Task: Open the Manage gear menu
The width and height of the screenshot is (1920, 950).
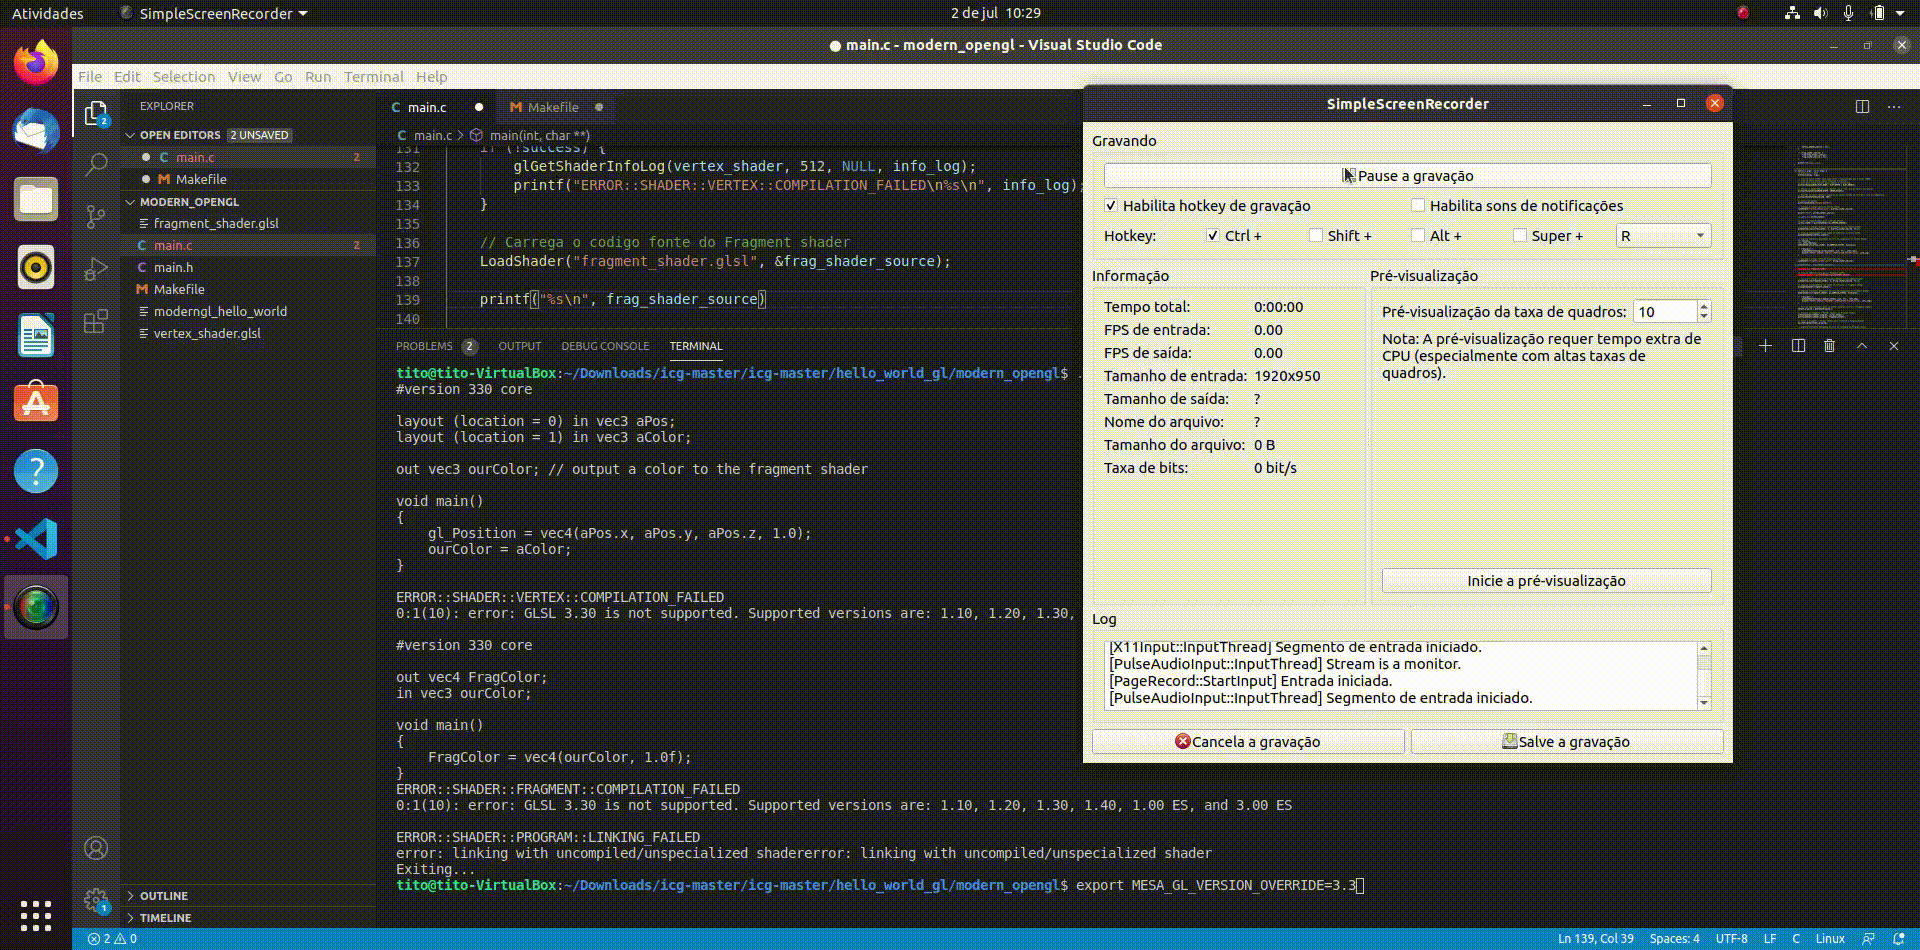Action: click(x=96, y=899)
